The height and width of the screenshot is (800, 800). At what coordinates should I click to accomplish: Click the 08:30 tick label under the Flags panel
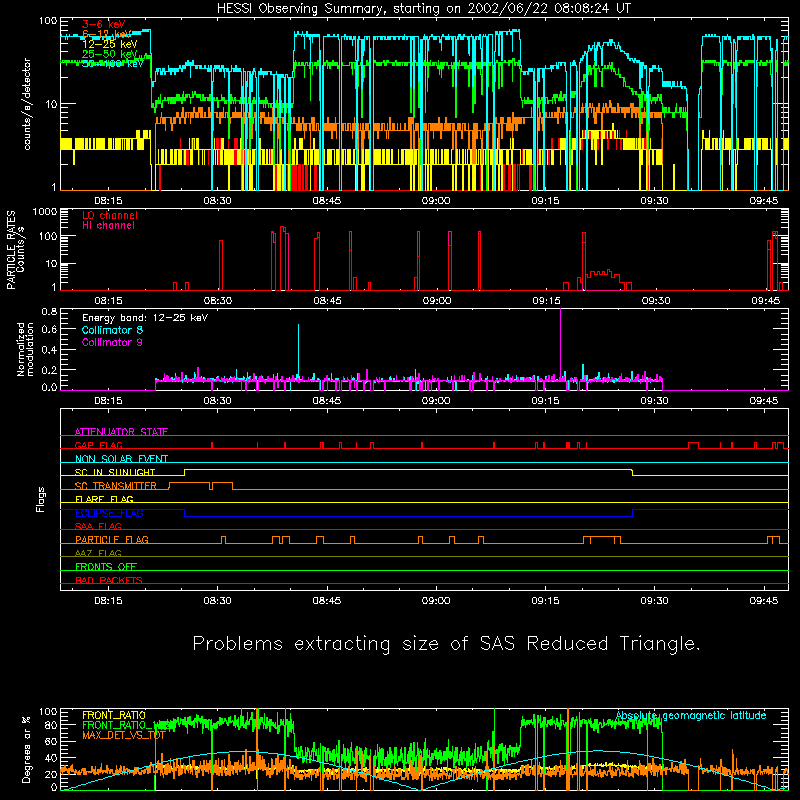click(x=217, y=601)
